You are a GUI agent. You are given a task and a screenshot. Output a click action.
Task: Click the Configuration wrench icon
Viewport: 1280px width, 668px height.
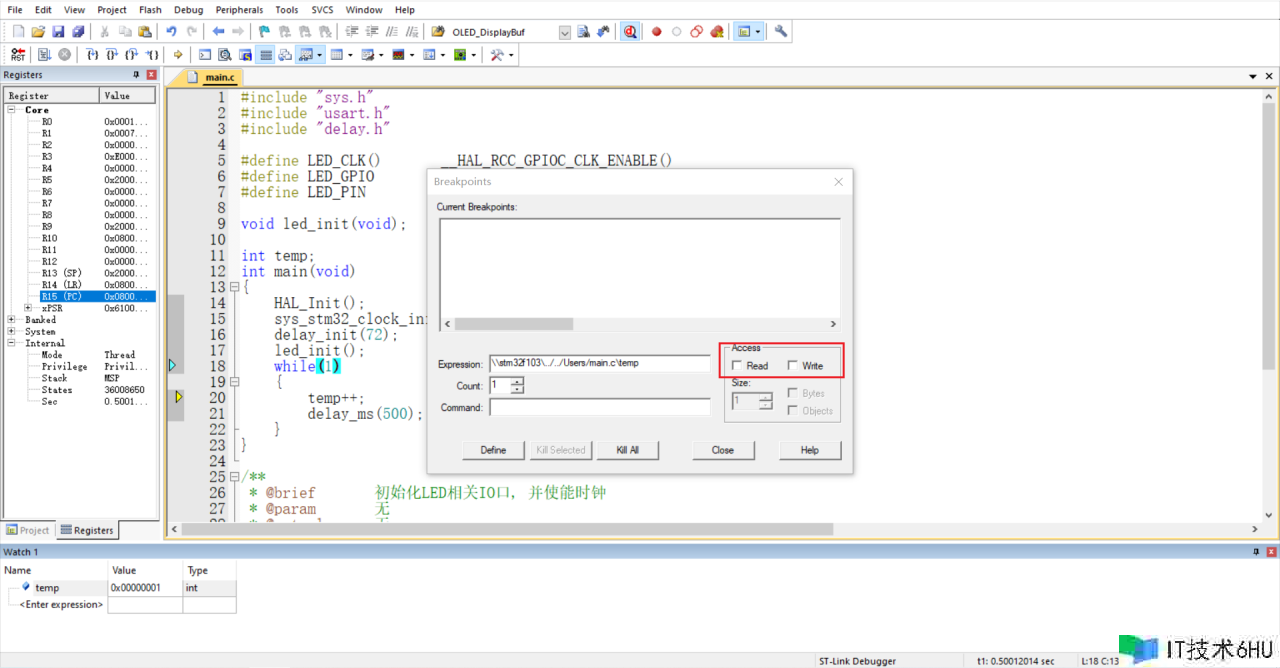click(781, 32)
